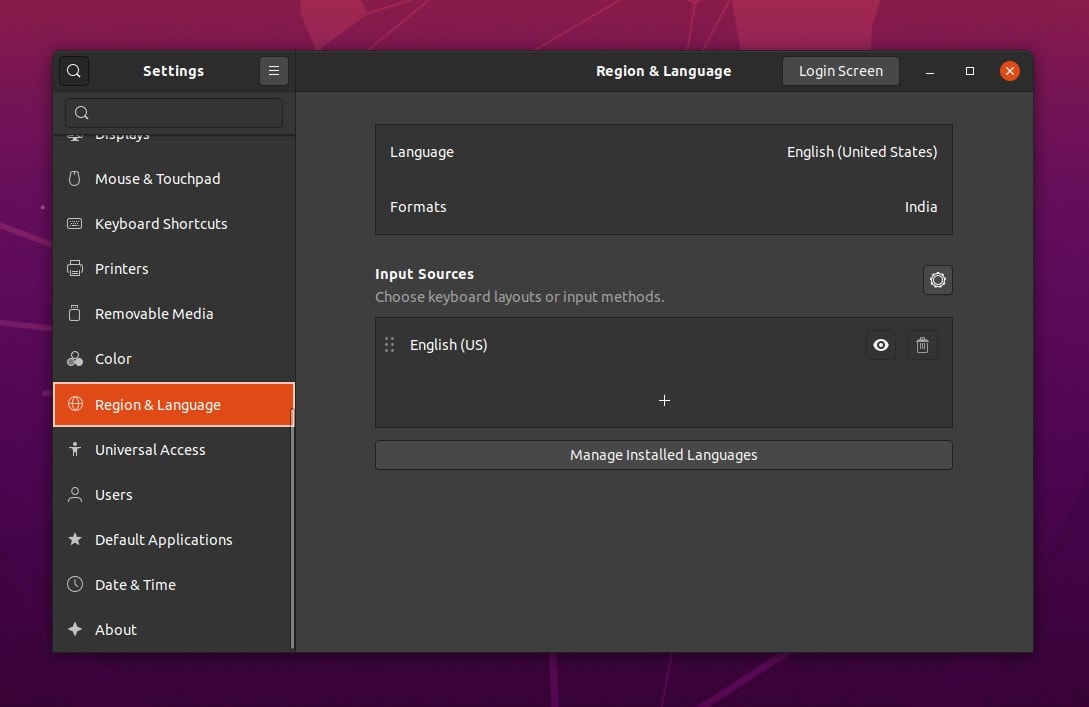Click the search icon in Settings header

point(74,71)
